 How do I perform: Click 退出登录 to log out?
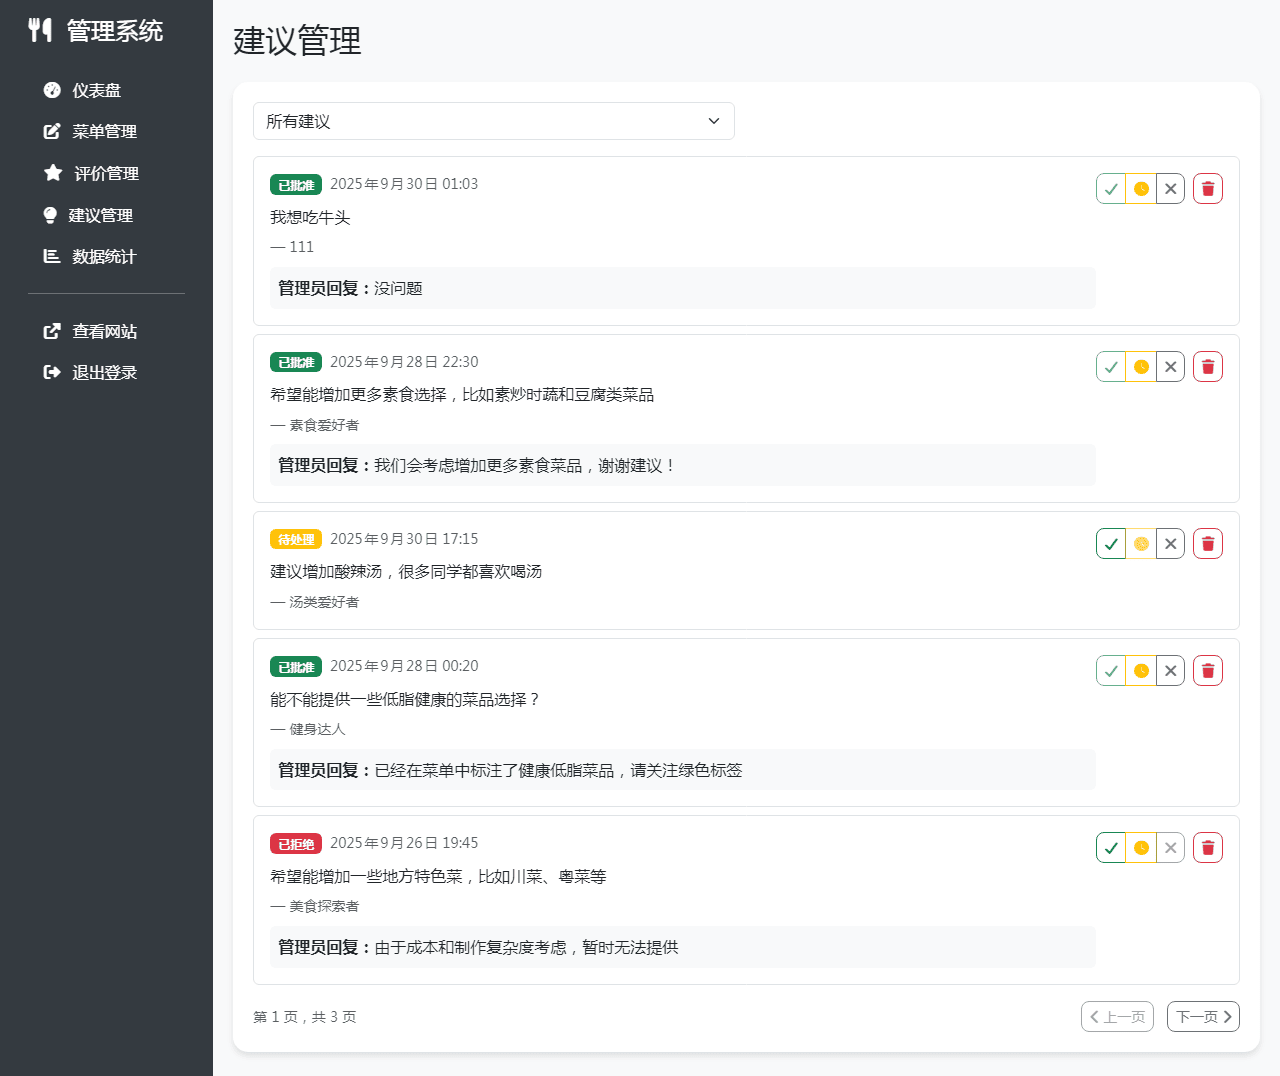(x=104, y=372)
